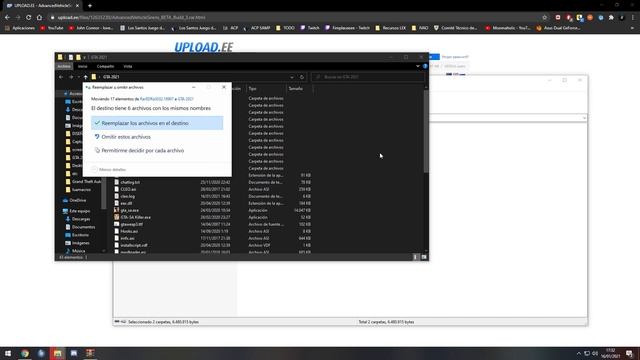The image size is (640, 360).
Task: Open TODO bookmarks folder
Action: point(285,28)
